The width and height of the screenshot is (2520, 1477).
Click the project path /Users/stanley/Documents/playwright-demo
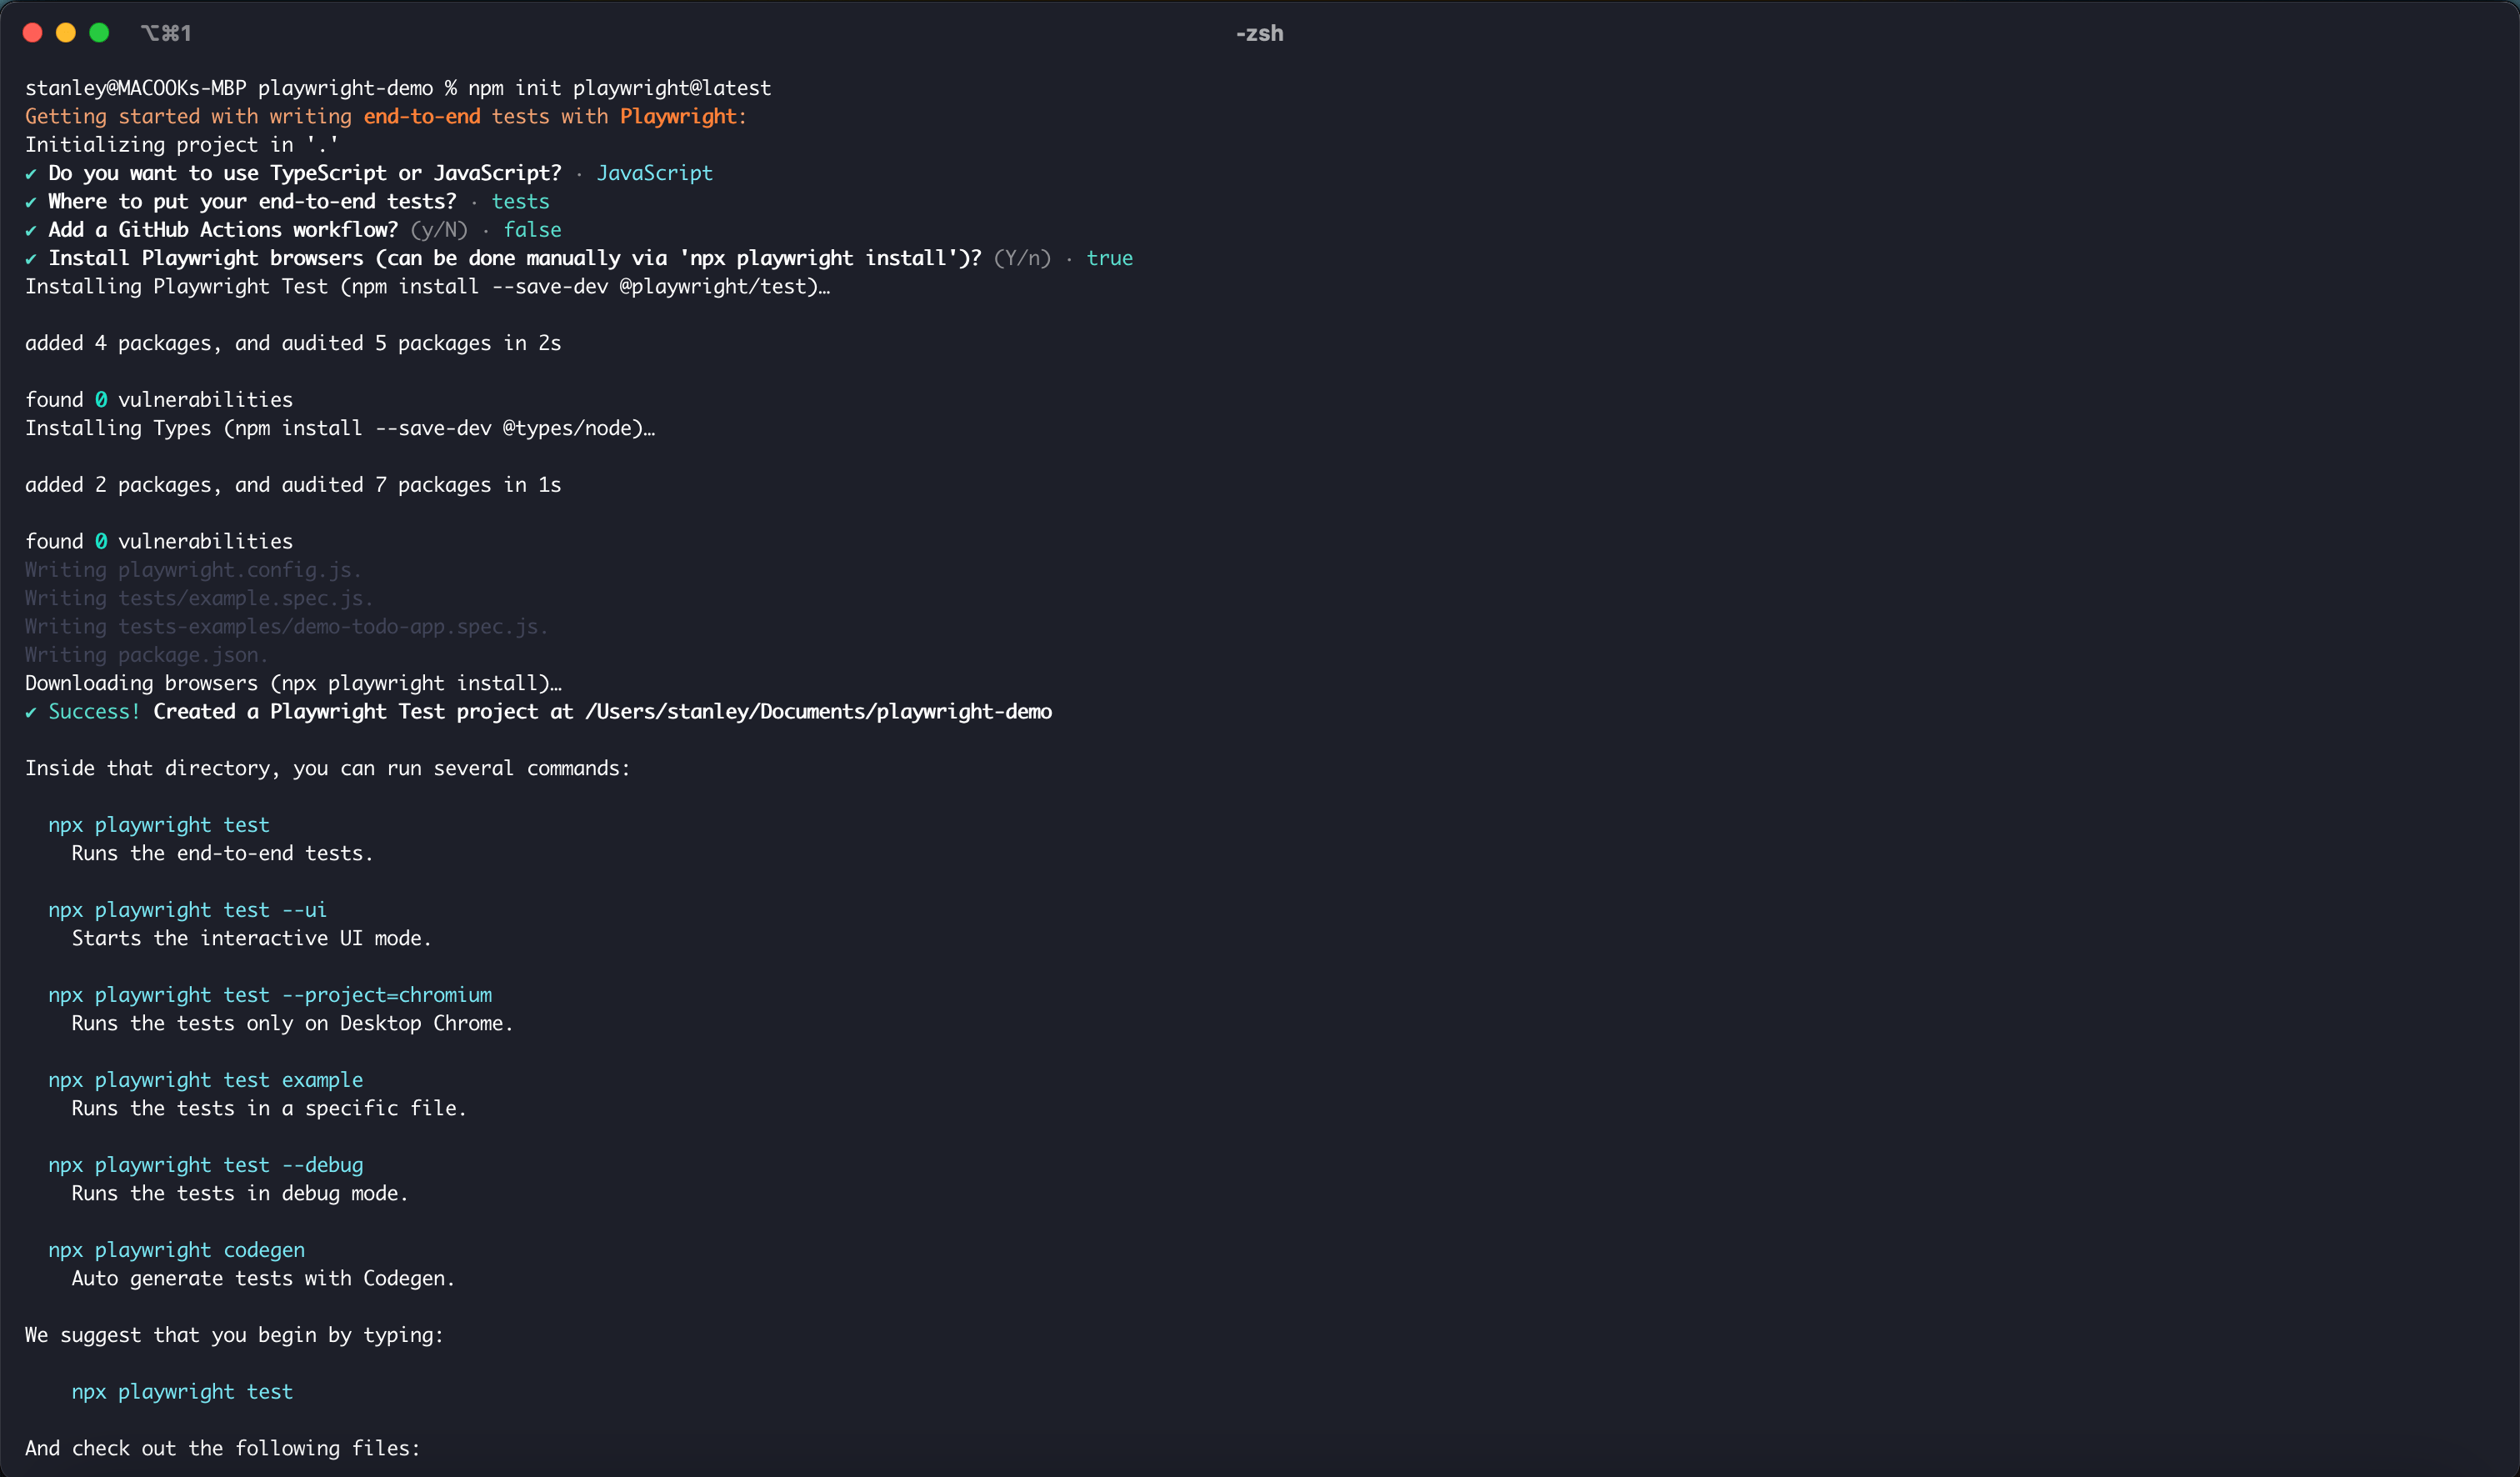point(818,711)
